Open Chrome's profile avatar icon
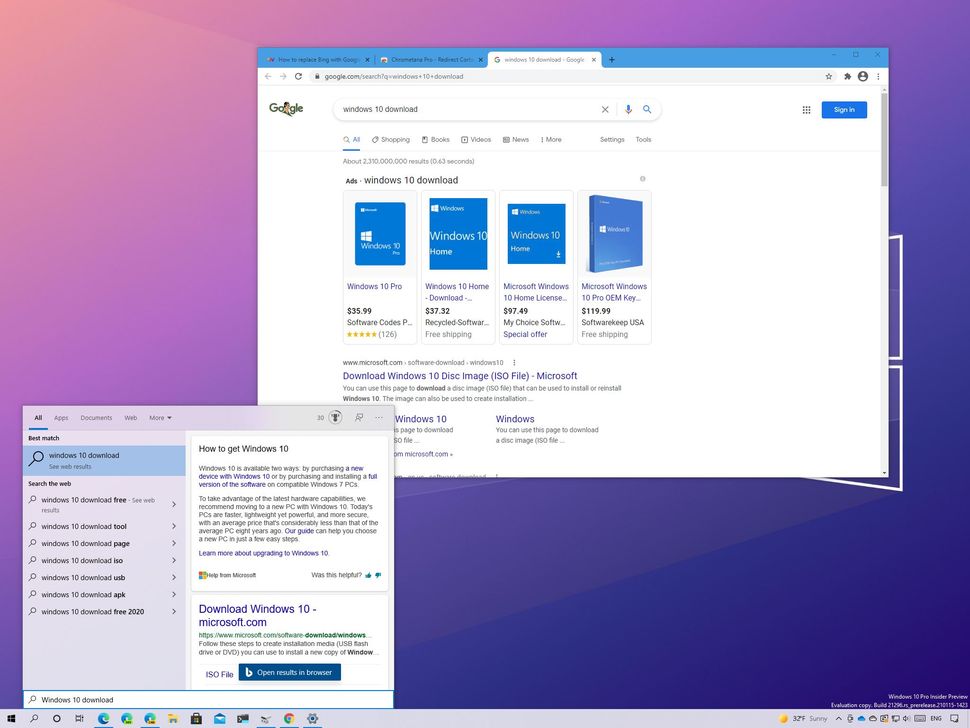Viewport: 970px width, 728px height. coord(862,76)
